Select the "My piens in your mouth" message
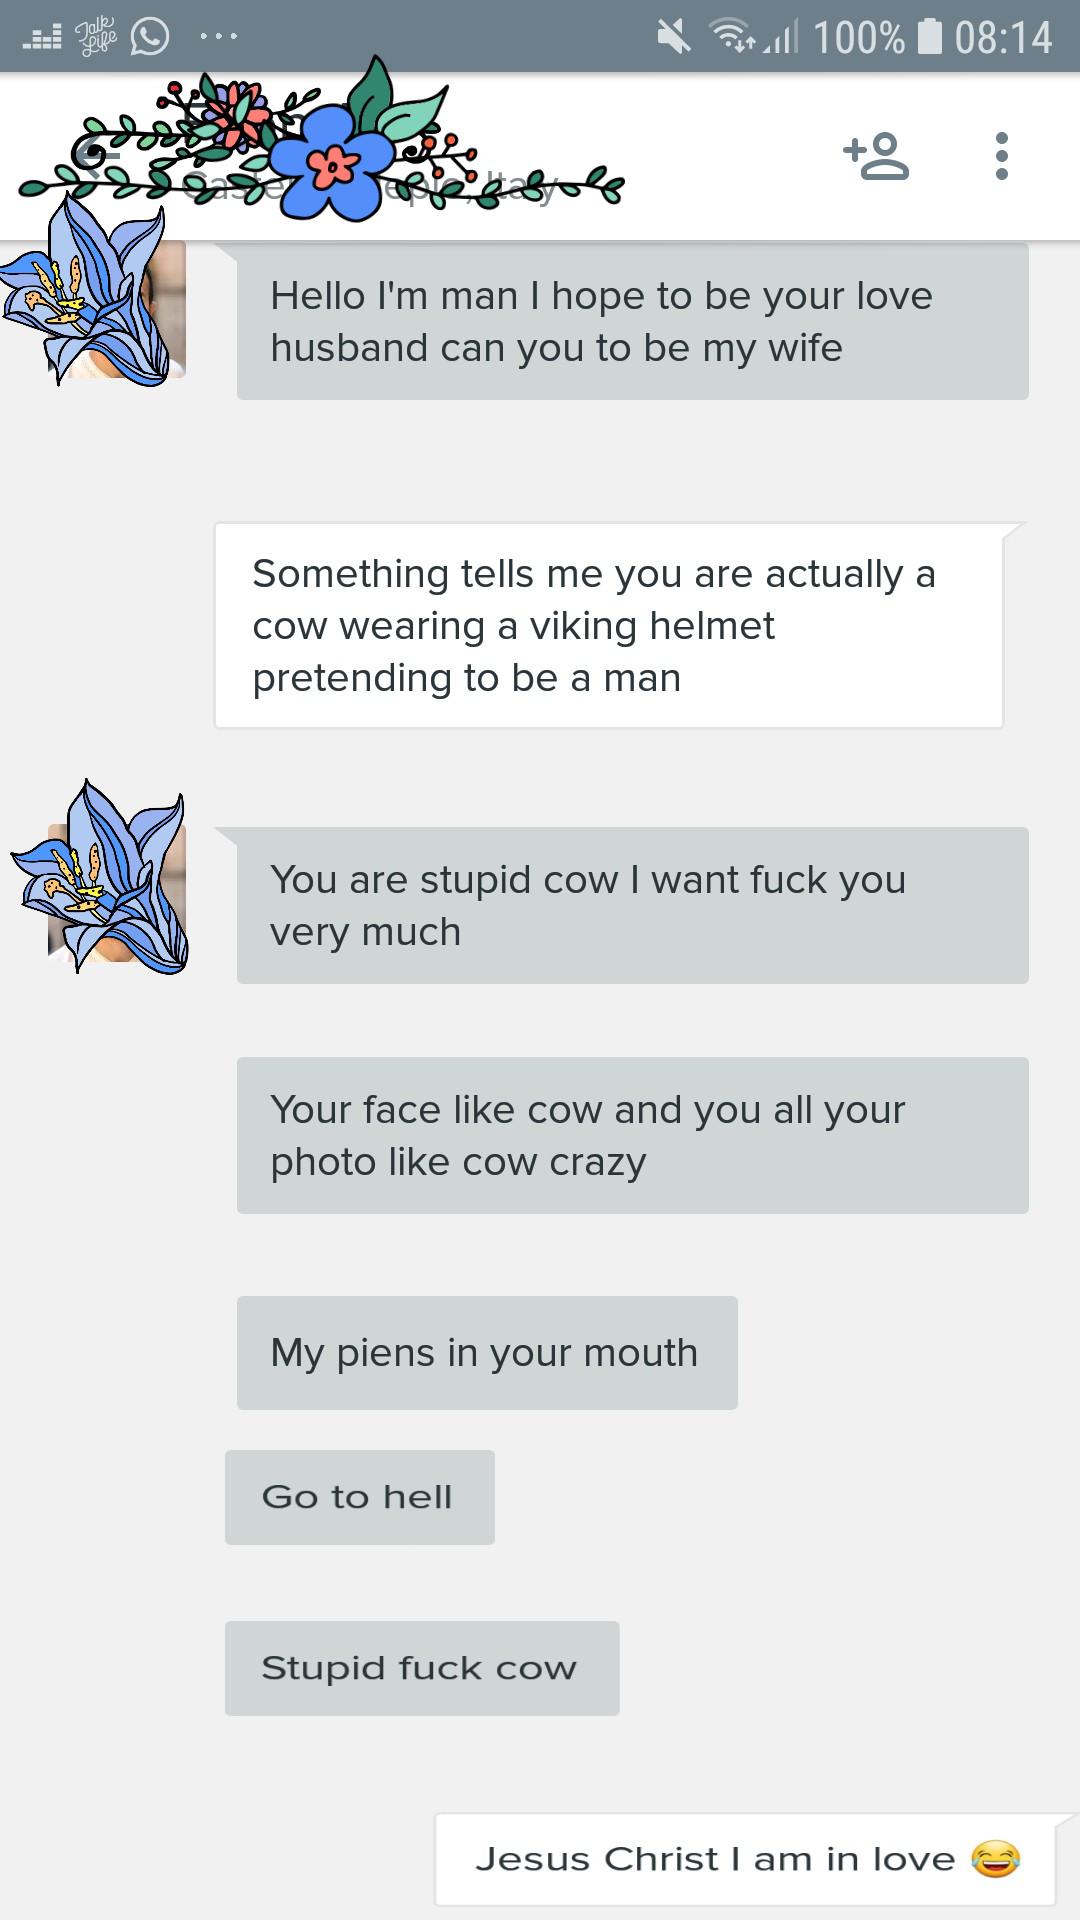Image resolution: width=1080 pixels, height=1920 pixels. pos(487,1353)
